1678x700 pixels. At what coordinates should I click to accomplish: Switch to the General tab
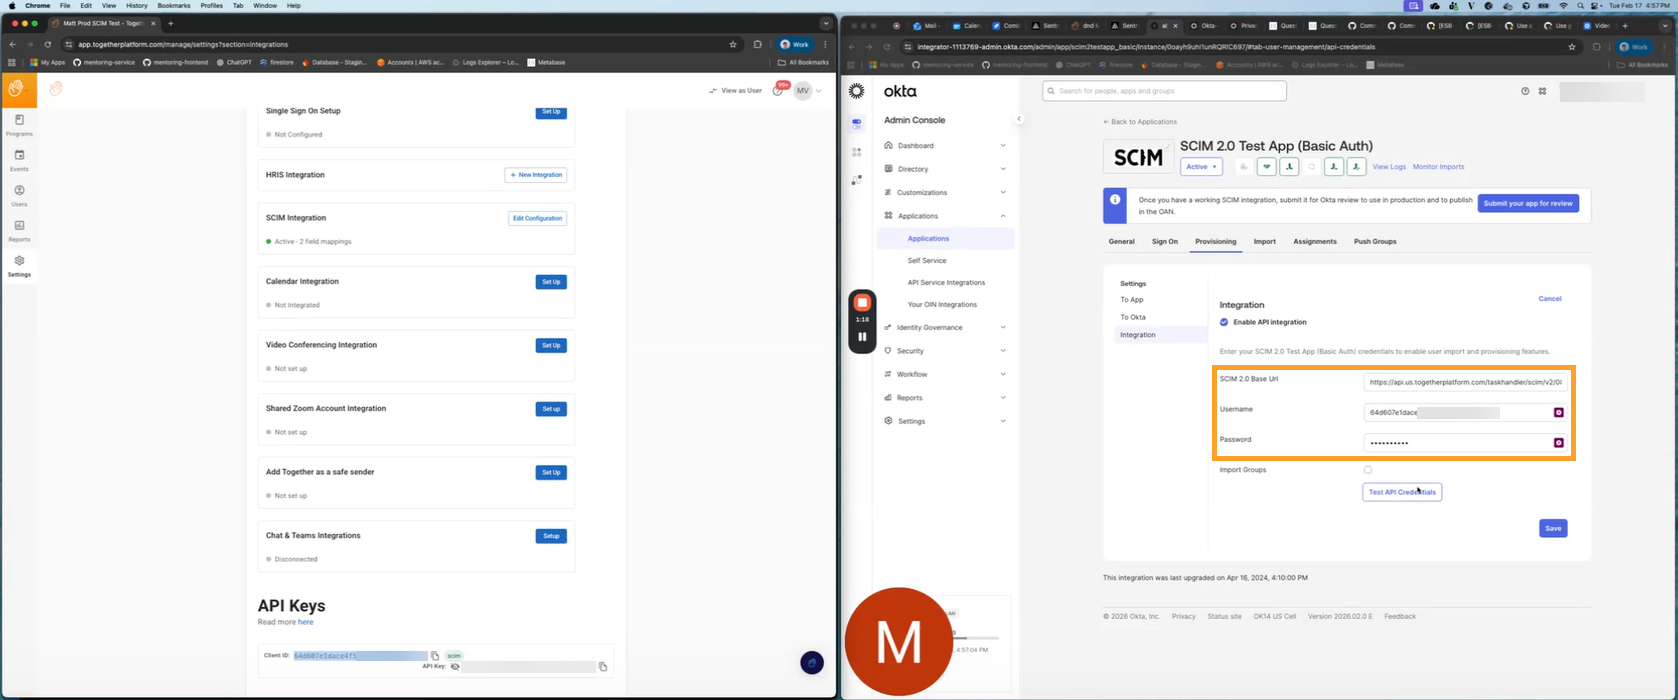point(1121,242)
